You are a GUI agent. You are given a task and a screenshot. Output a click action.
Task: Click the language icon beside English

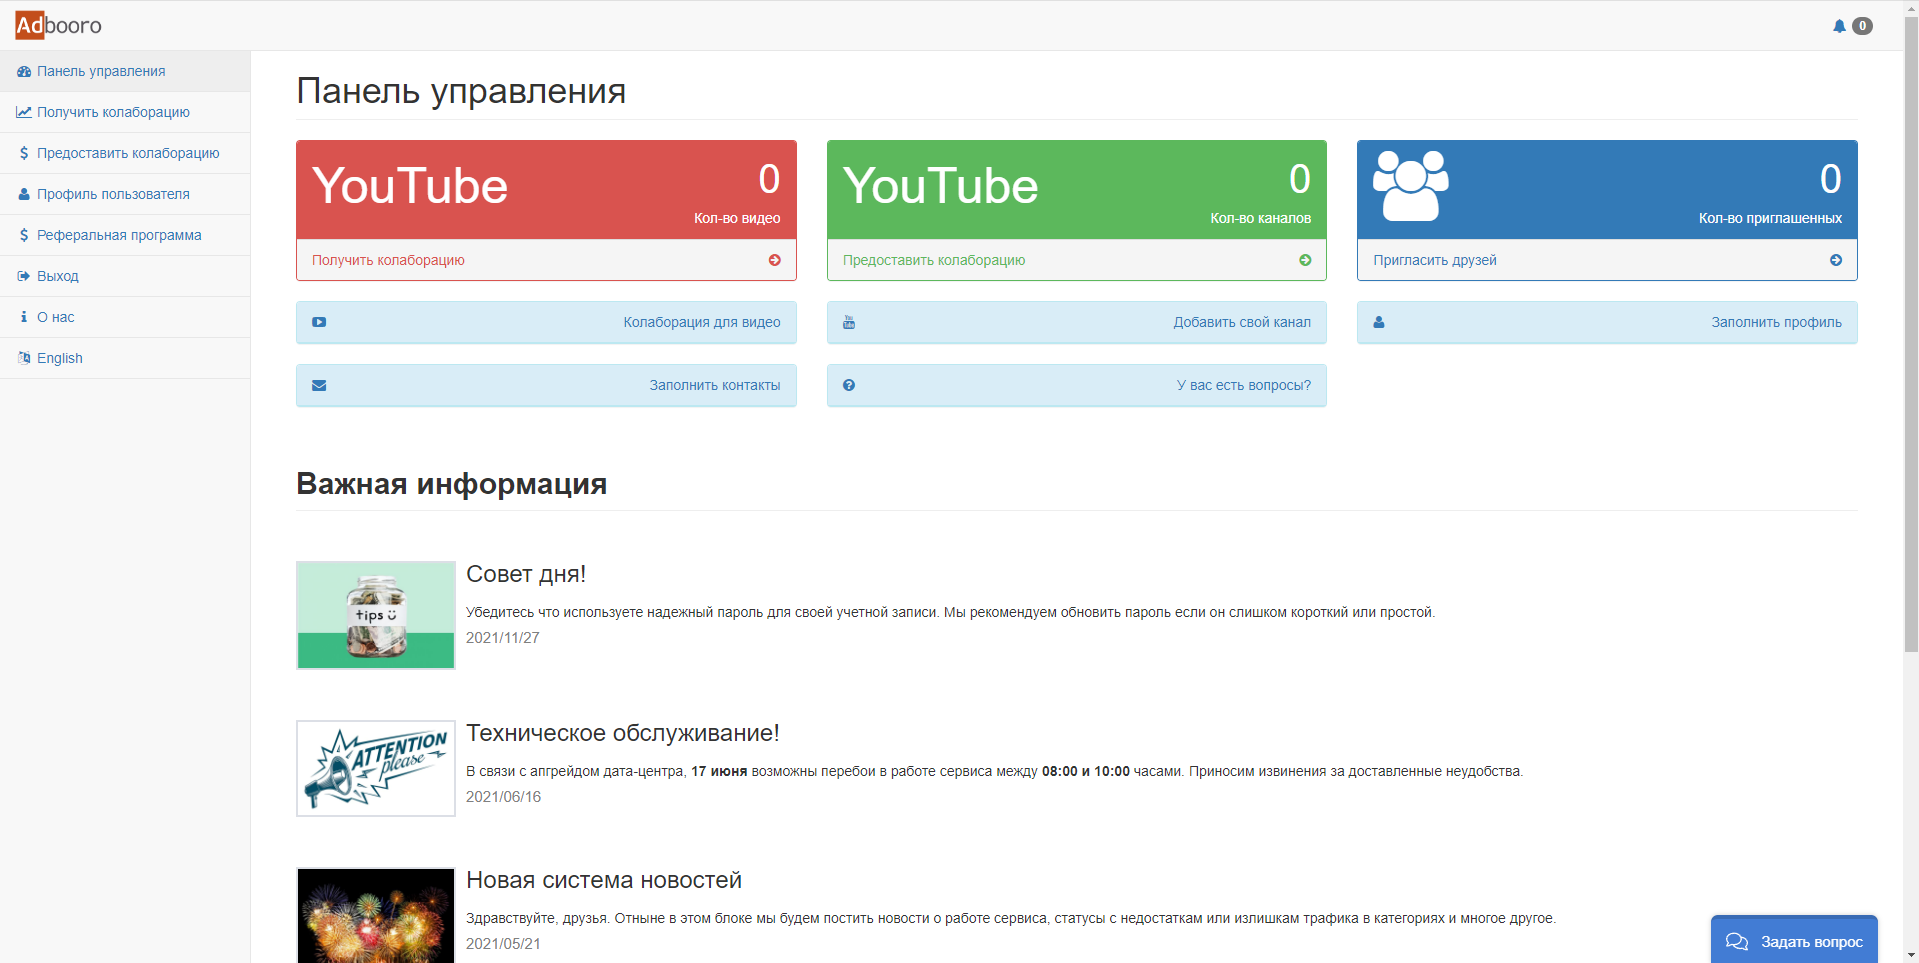24,358
